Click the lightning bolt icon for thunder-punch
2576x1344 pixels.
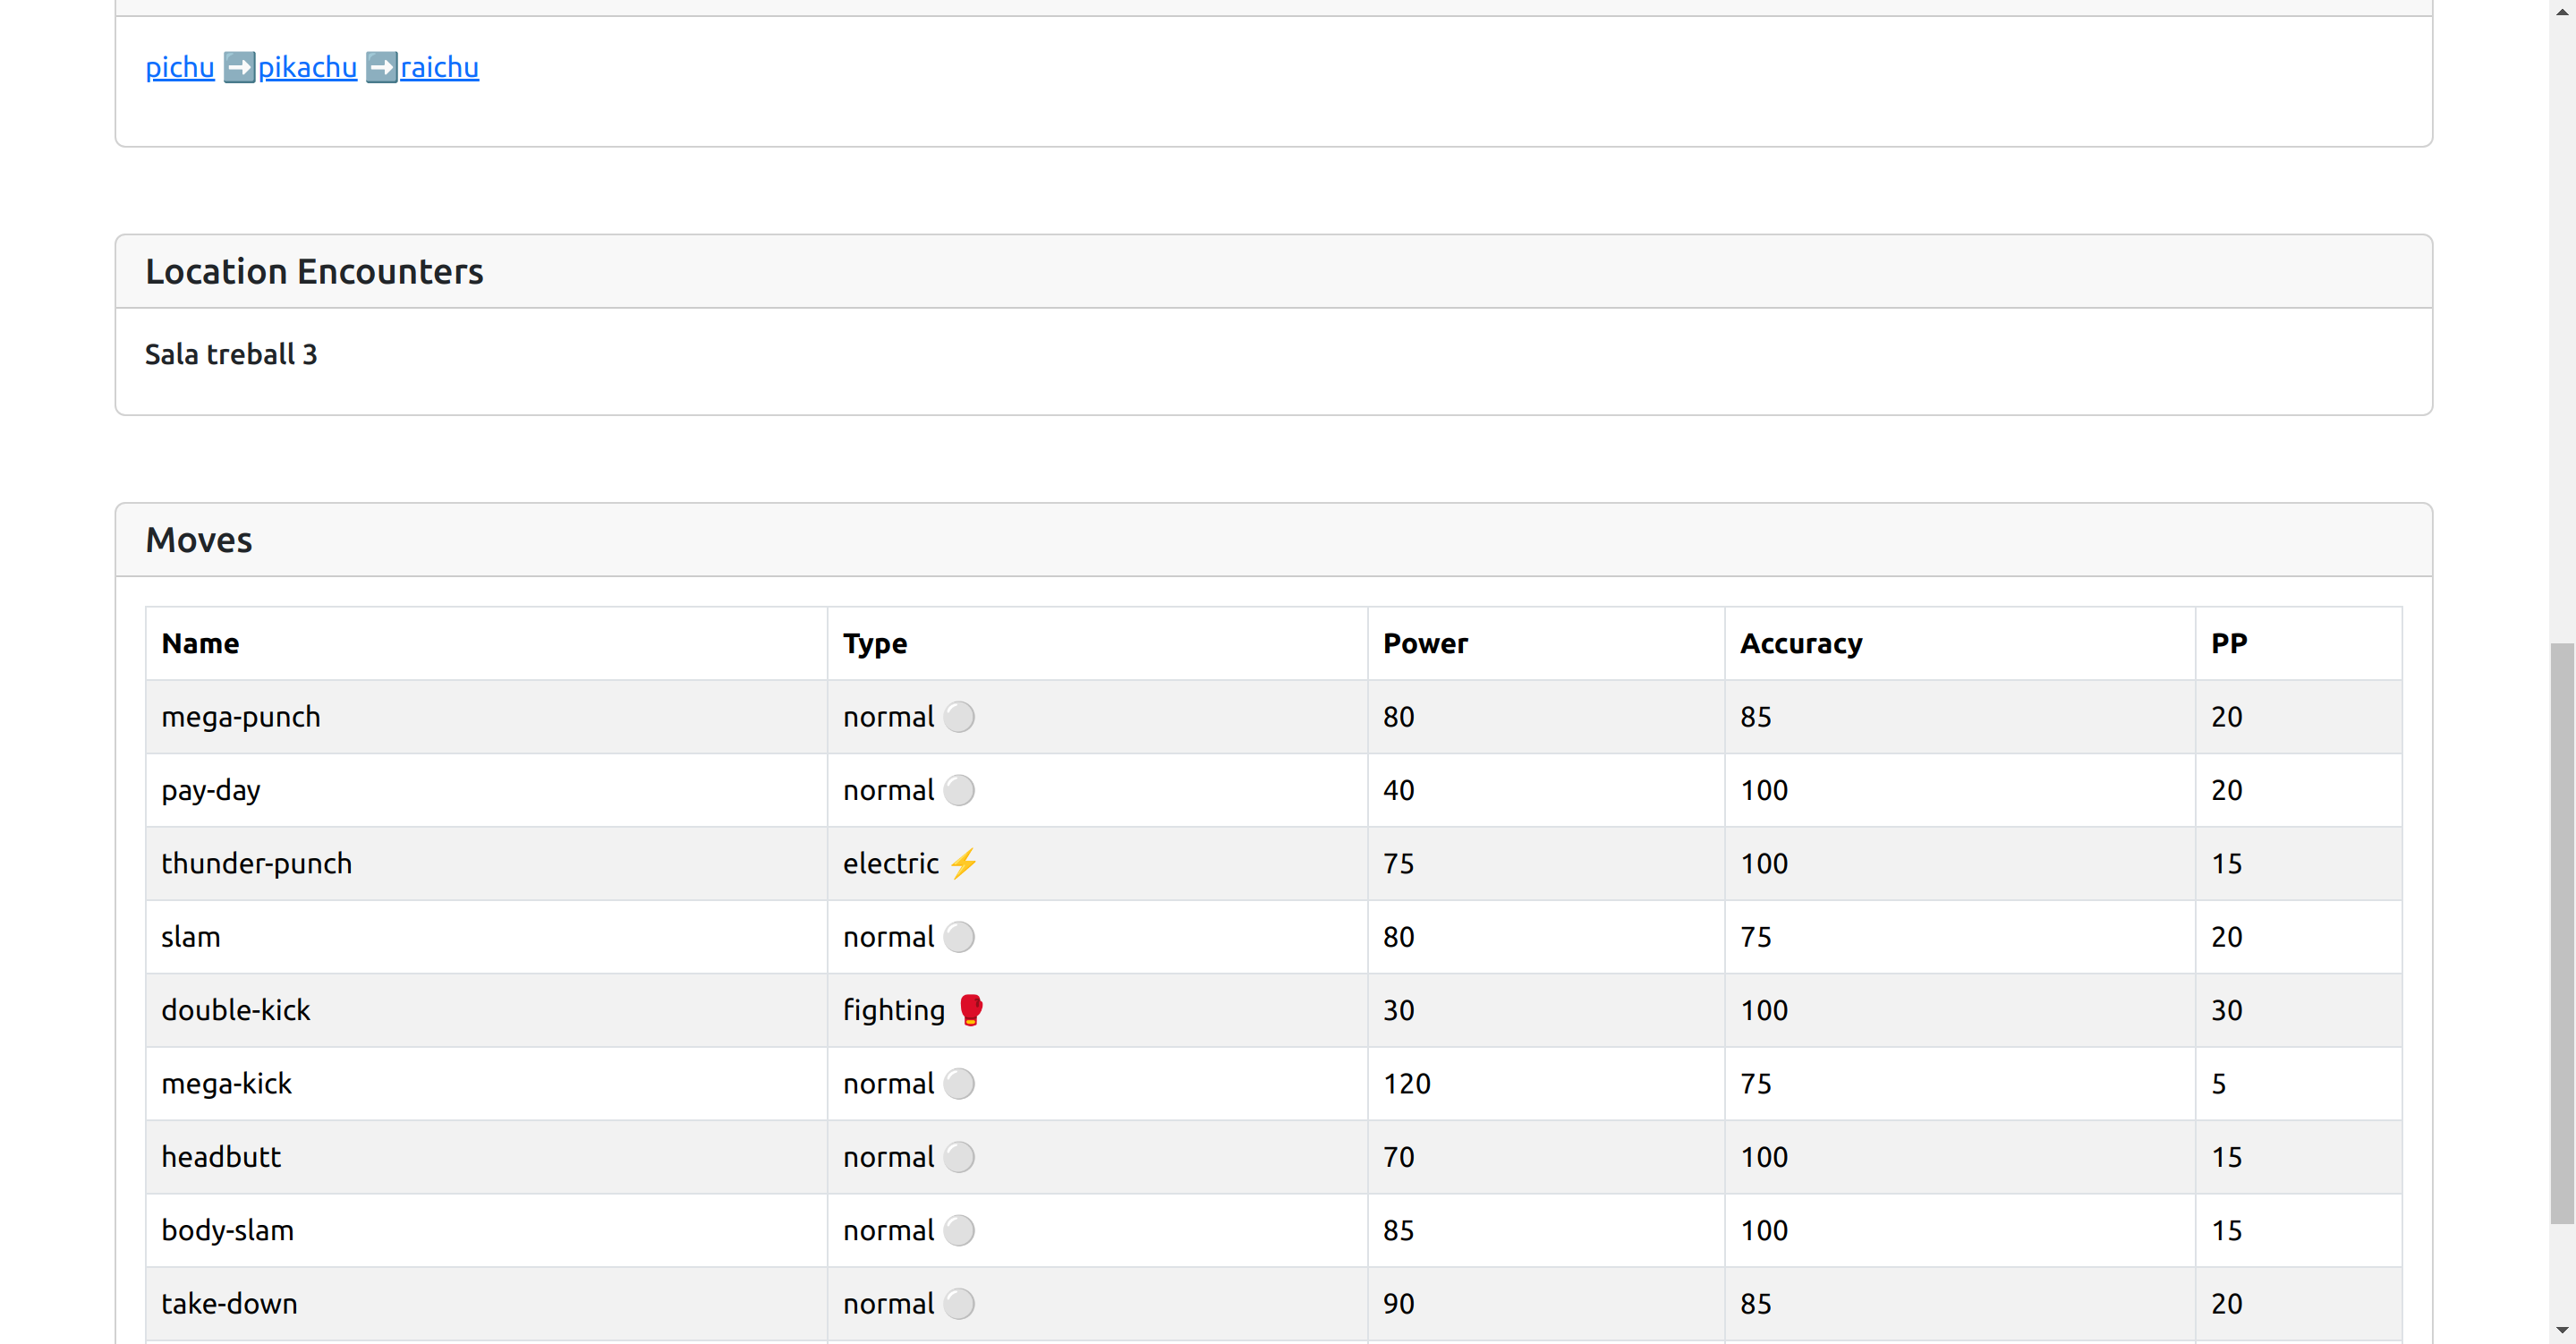[x=963, y=863]
